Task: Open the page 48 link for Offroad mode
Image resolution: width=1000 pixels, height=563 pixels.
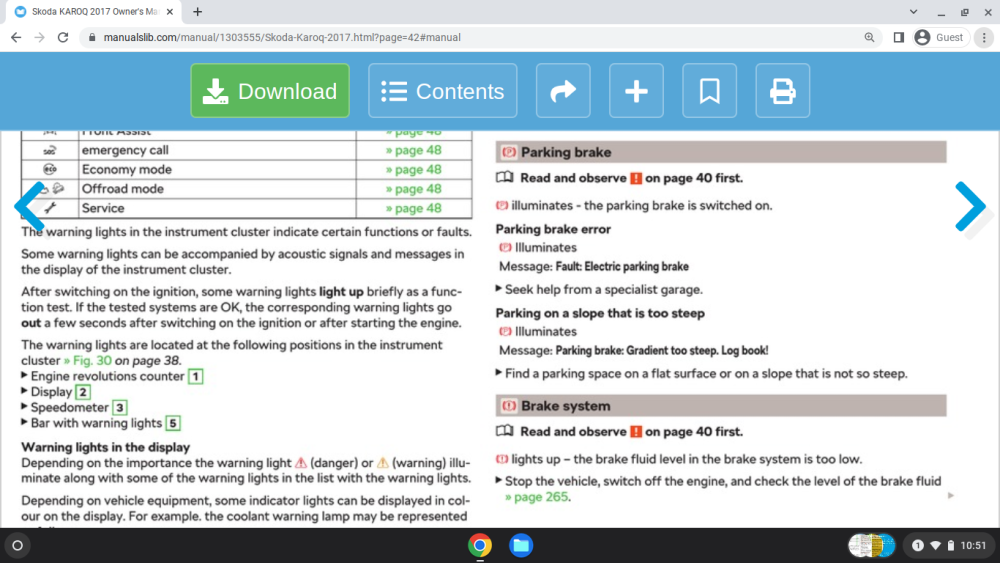Action: click(x=413, y=189)
